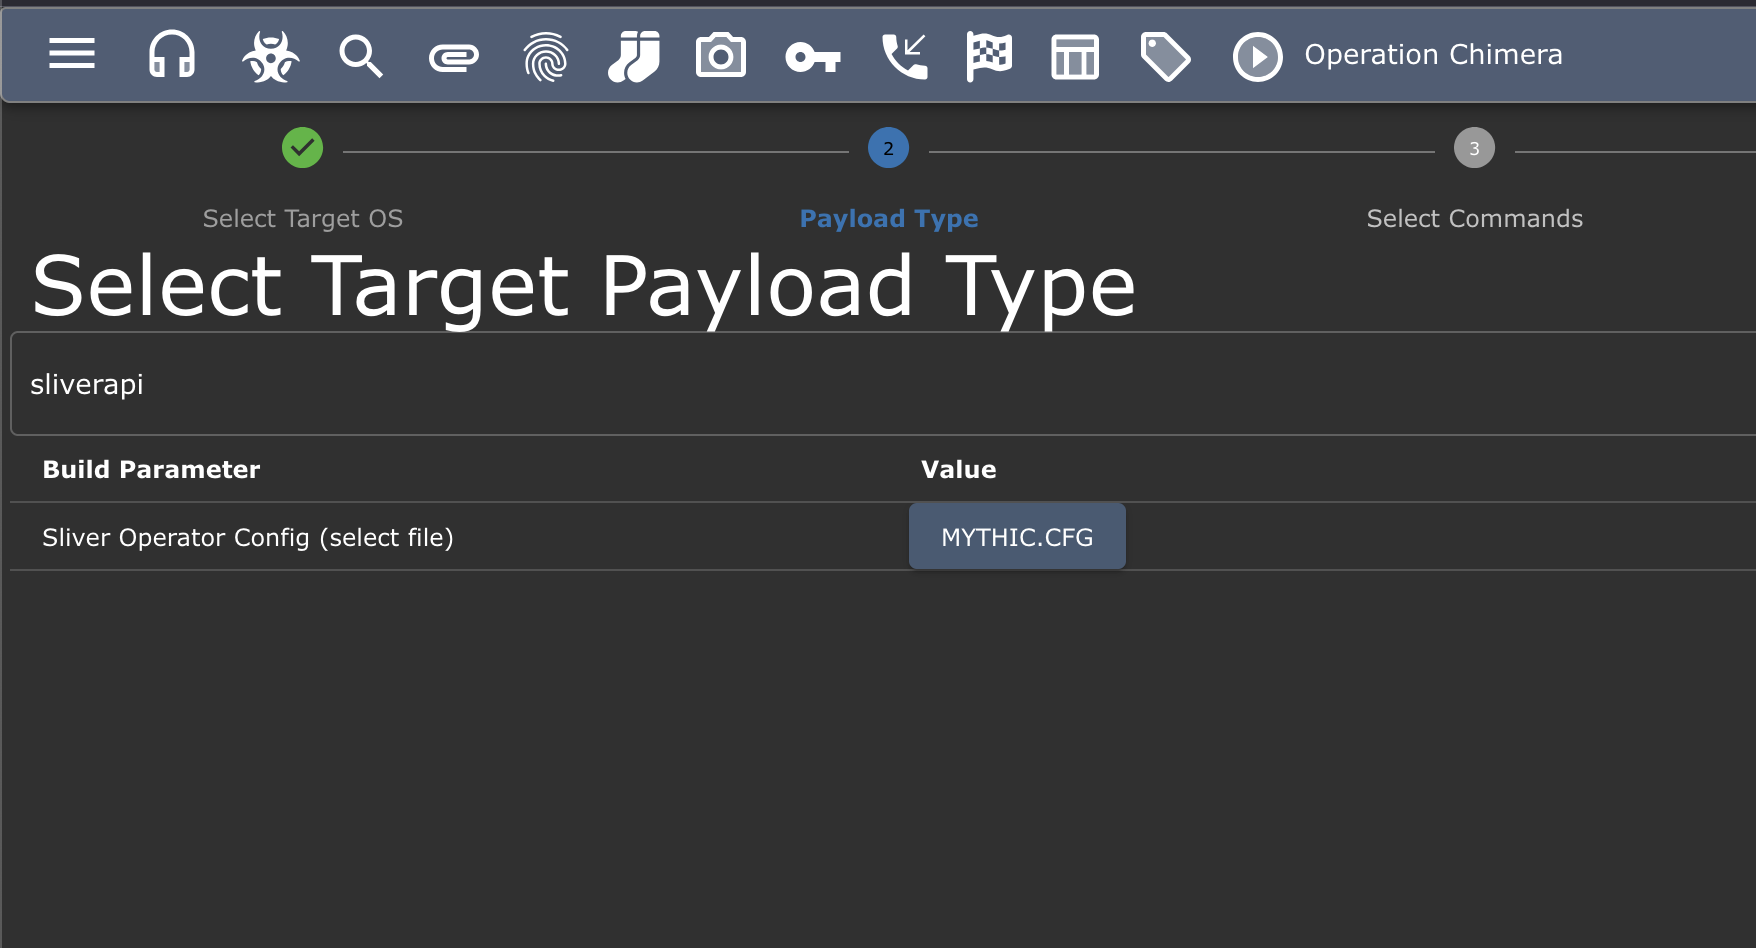The image size is (1756, 948).
Task: Click the play circle operation icon
Action: click(1258, 56)
